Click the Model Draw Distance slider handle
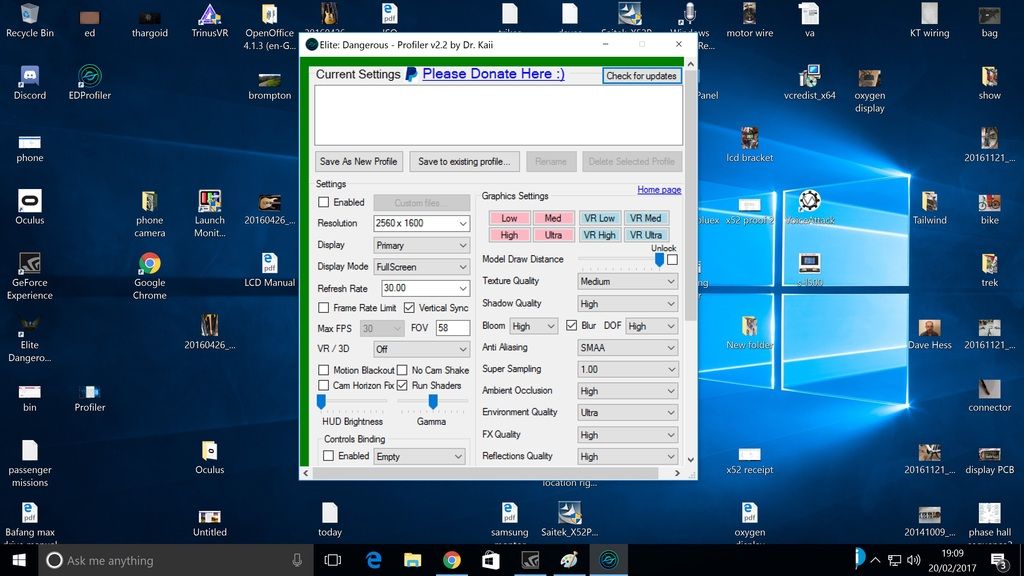The image size is (1024, 576). 660,259
